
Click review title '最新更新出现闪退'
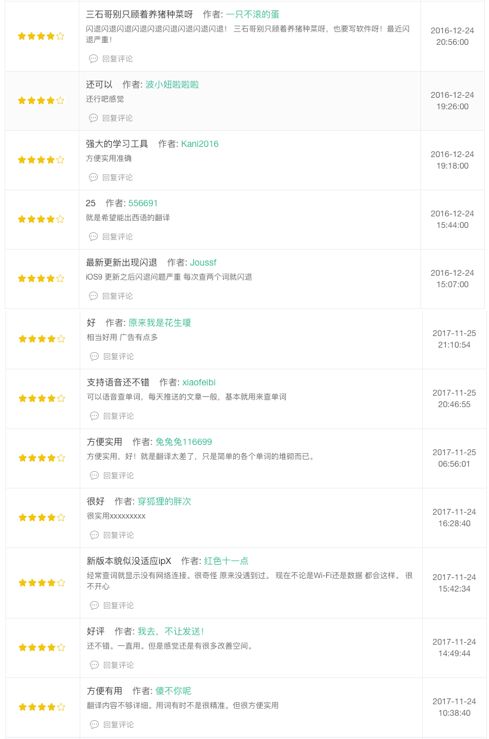[x=121, y=263]
